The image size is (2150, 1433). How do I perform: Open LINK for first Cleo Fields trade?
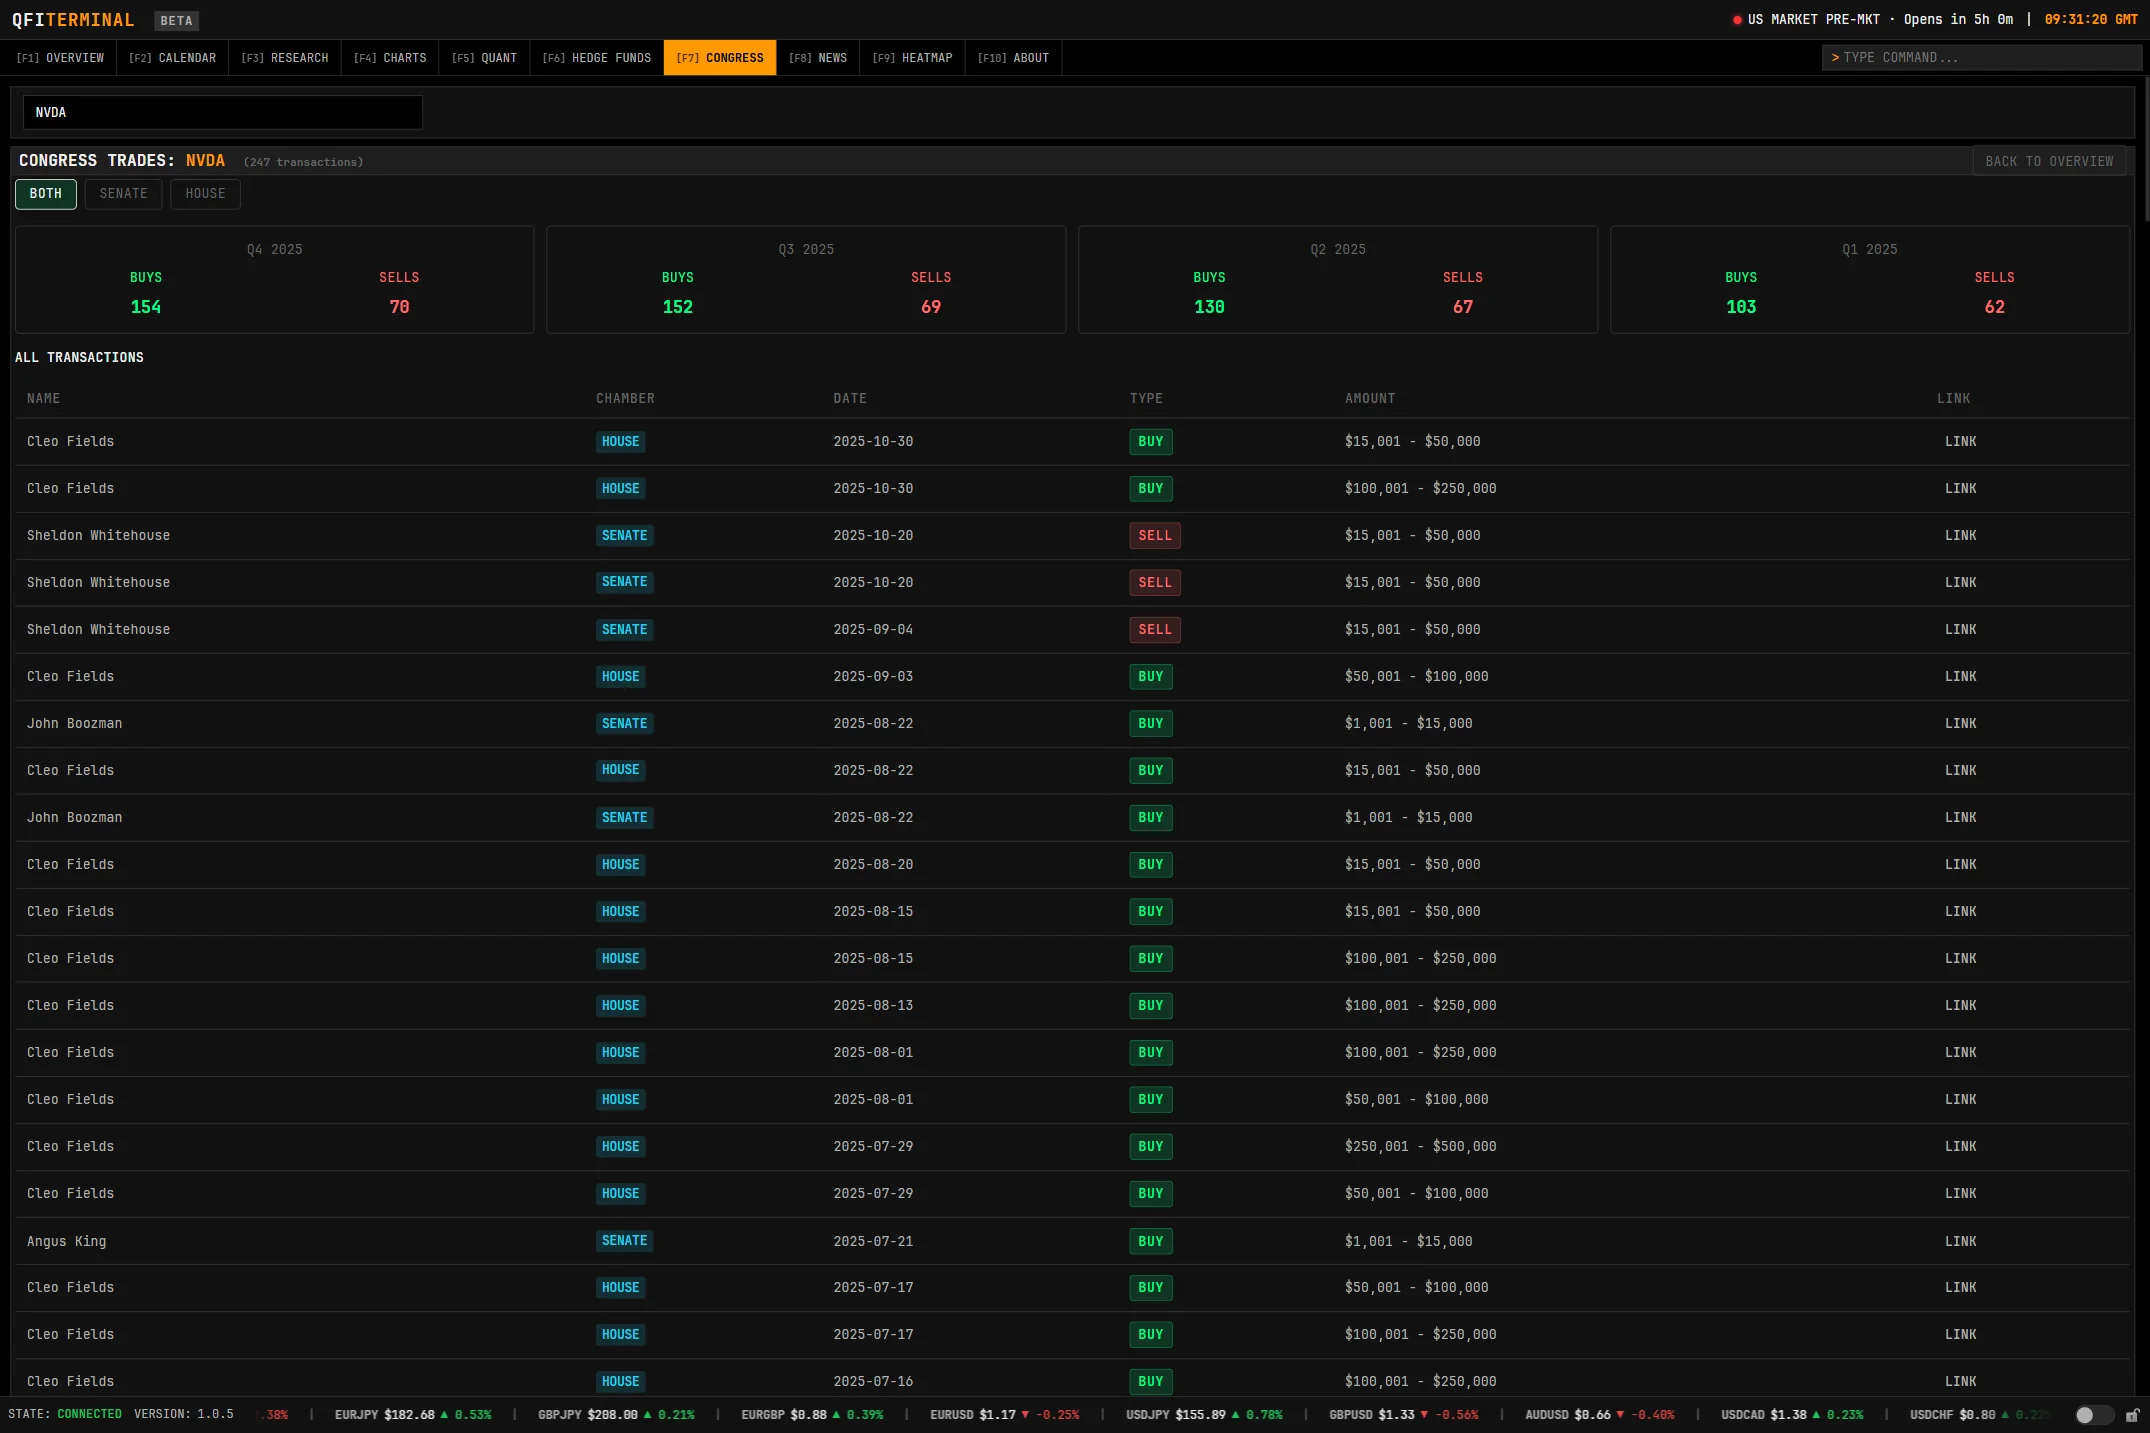click(1960, 442)
